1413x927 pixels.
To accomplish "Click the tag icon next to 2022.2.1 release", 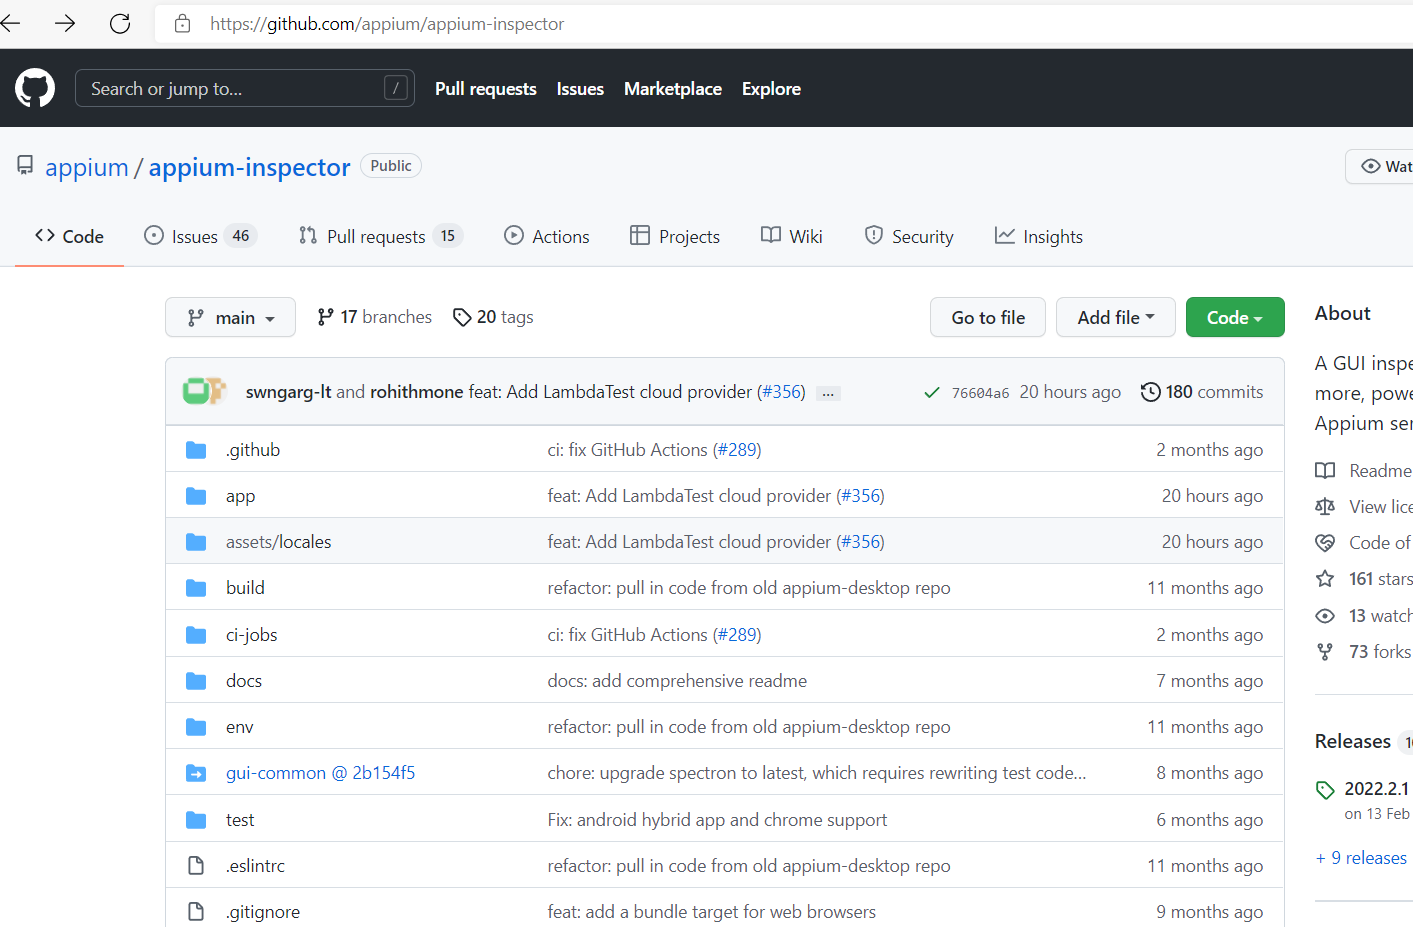I will tap(1325, 790).
